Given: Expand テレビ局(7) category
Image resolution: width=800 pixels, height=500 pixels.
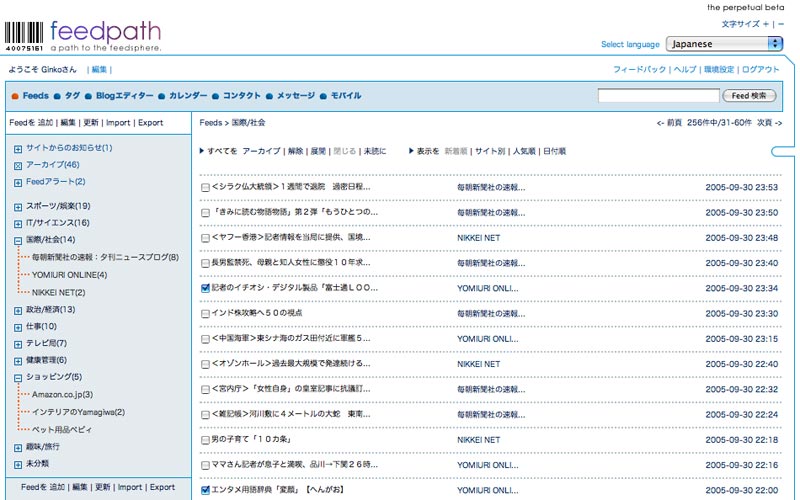Looking at the screenshot, I should click(x=18, y=344).
